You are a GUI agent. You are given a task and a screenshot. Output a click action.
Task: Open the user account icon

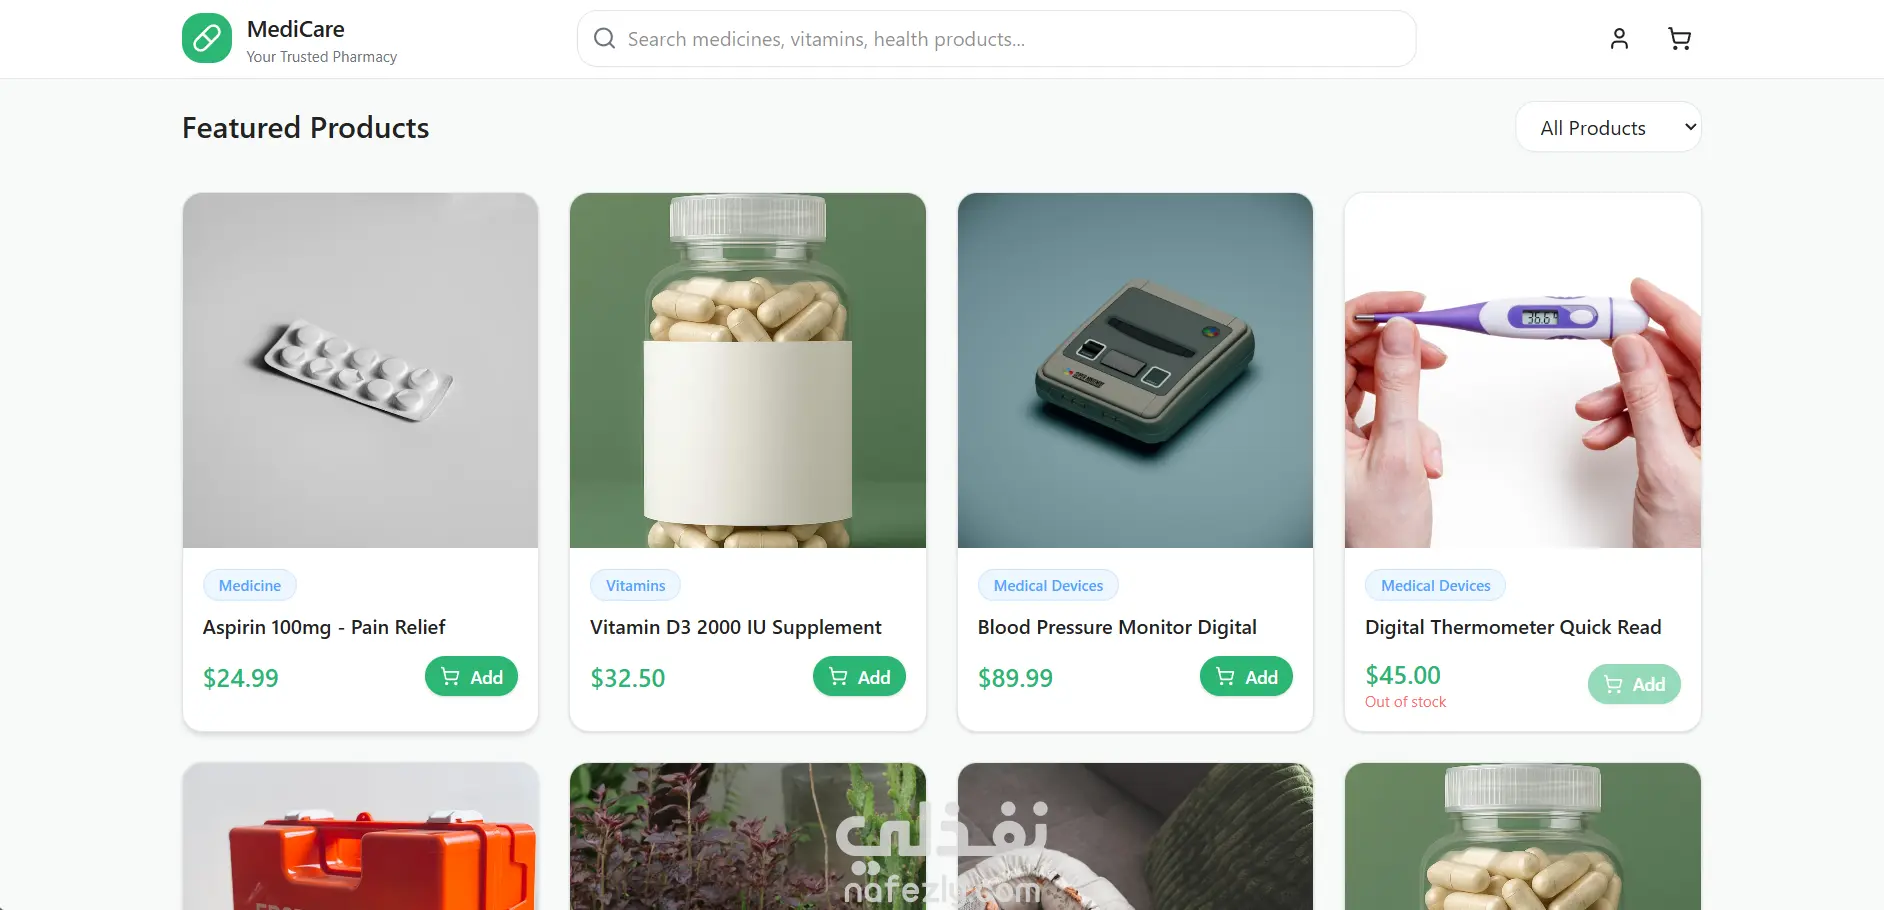point(1619,39)
